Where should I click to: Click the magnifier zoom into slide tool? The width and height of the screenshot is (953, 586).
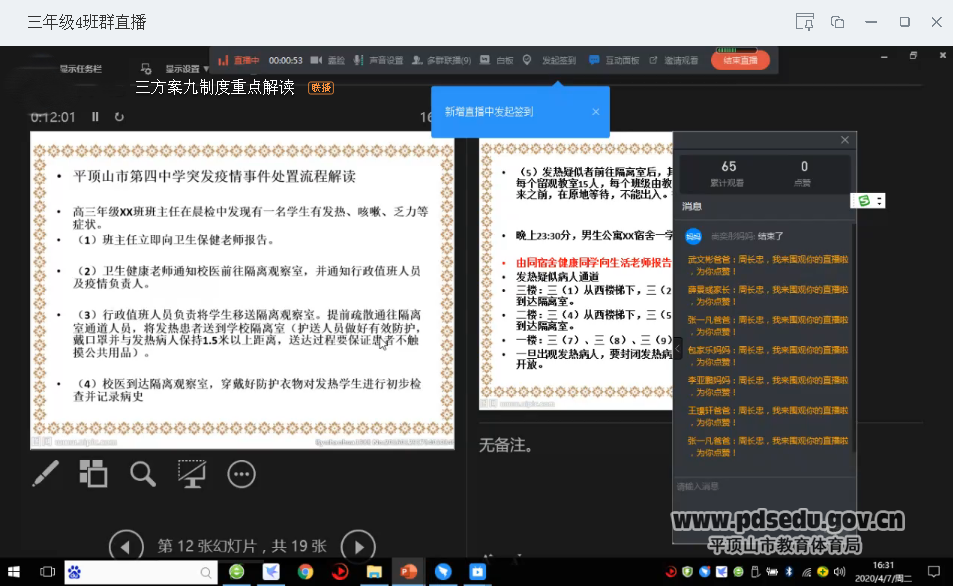click(x=143, y=473)
